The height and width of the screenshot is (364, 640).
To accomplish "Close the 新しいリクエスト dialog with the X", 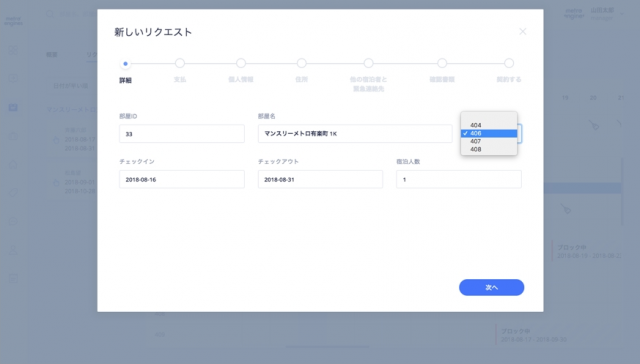I will pyautogui.click(x=522, y=31).
